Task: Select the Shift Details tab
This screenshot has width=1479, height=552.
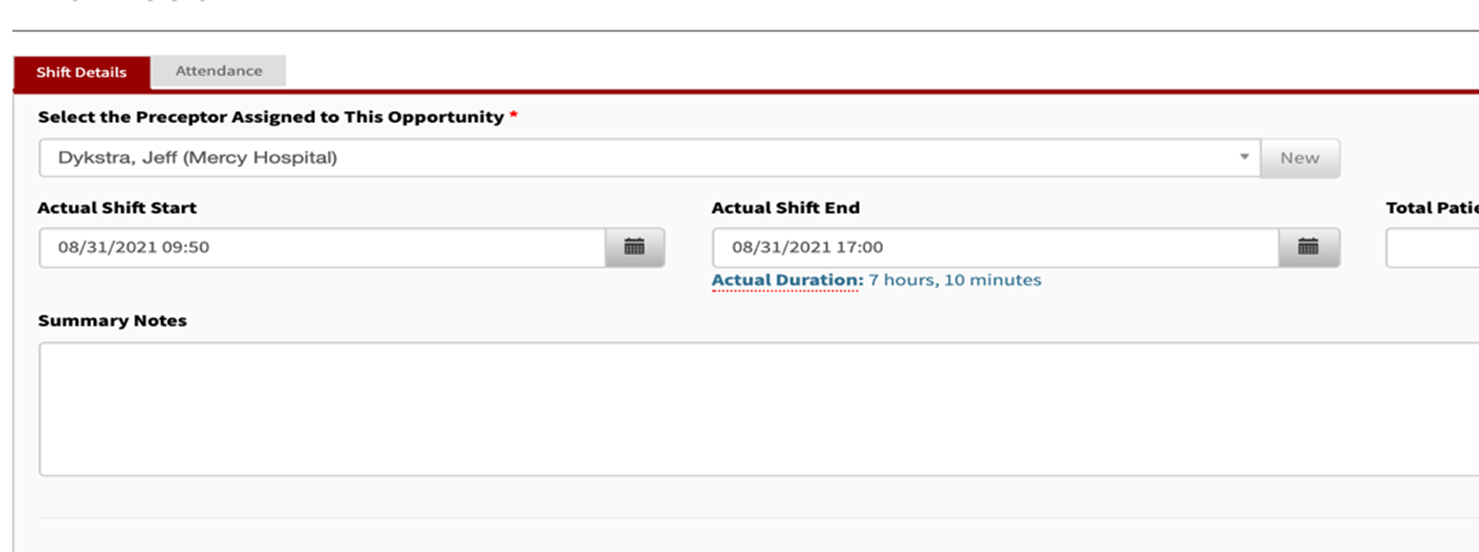Action: (81, 72)
